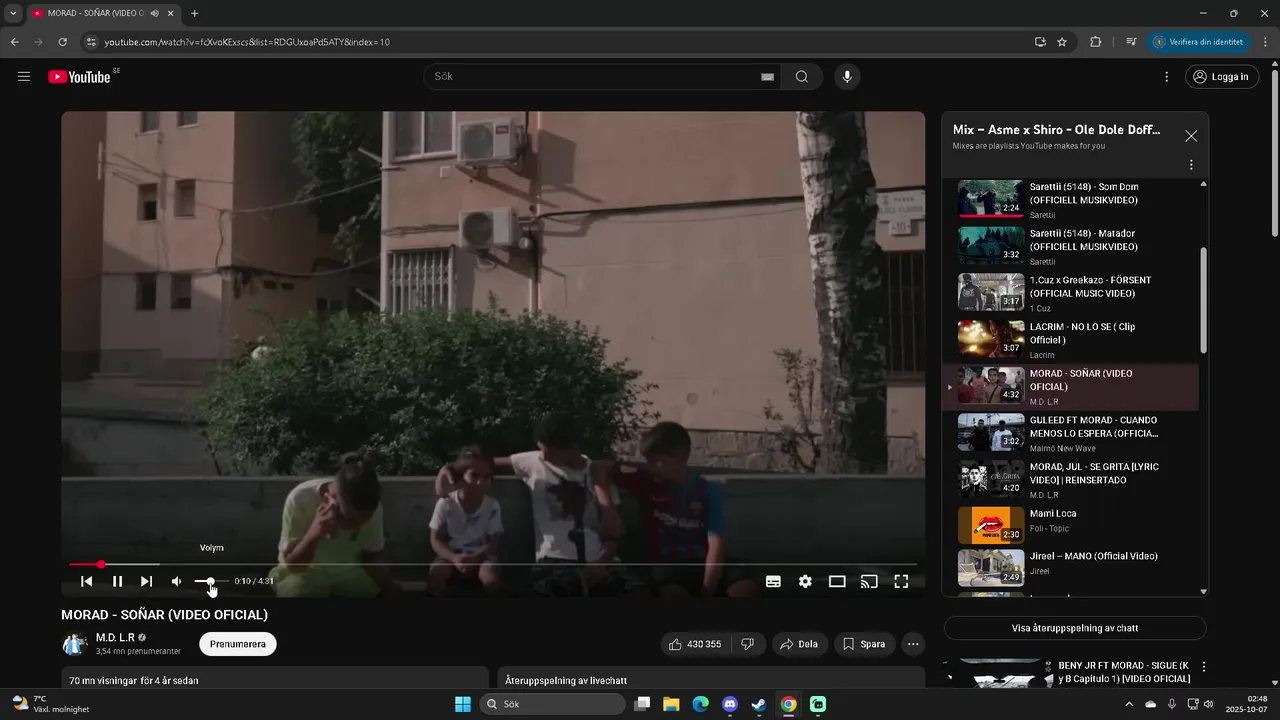
Task: Click Logga in button
Action: [1222, 77]
